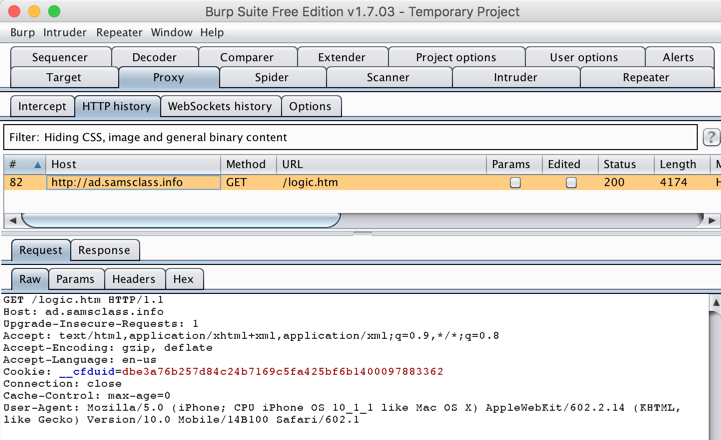Click the horizontal scrollbar left arrow

tap(12, 220)
